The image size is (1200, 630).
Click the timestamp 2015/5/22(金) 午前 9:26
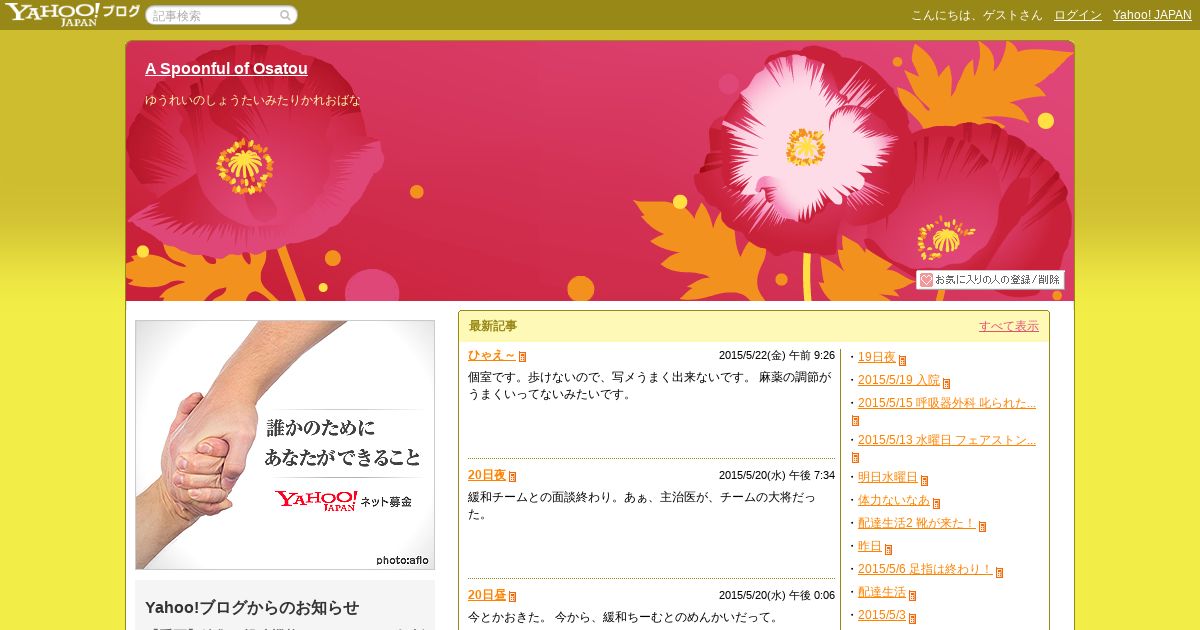coord(777,355)
